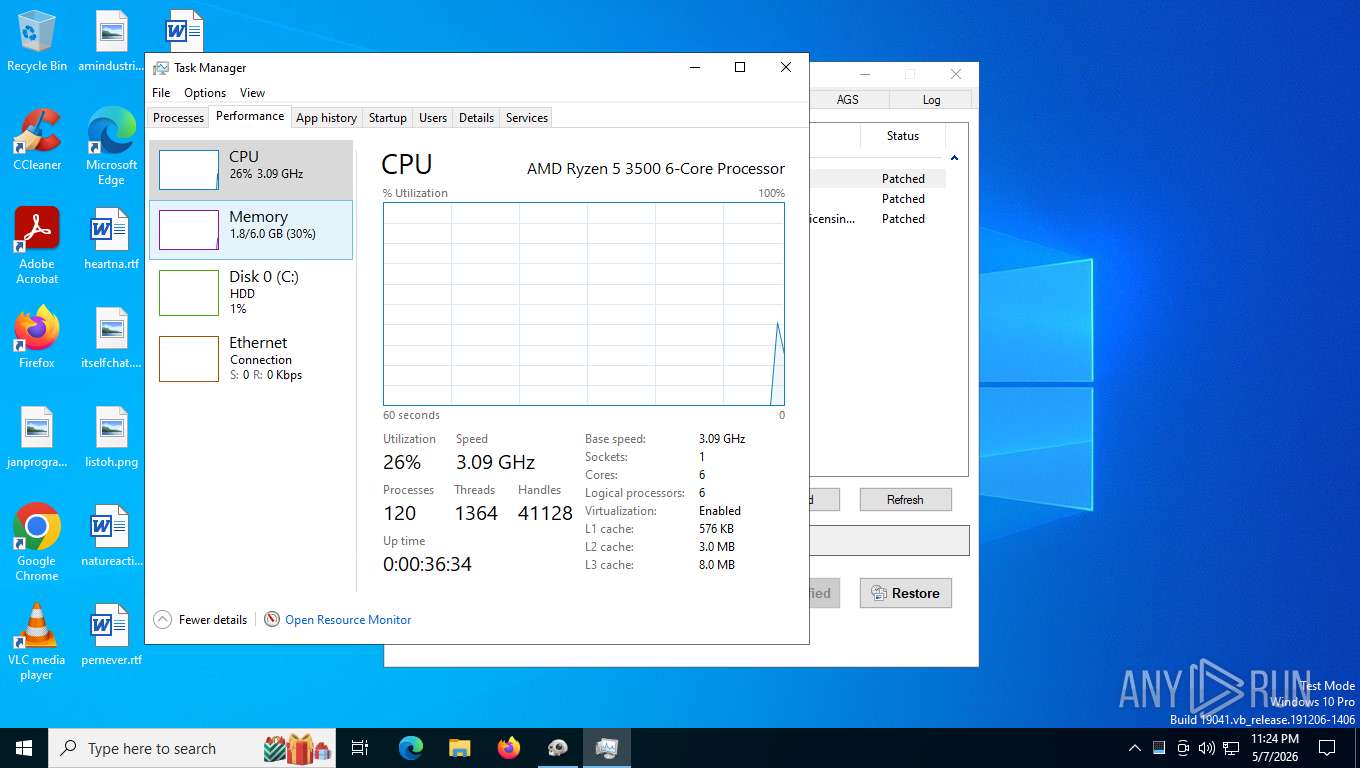This screenshot has height=768, width=1360.
Task: Click the Windows Start button
Action: click(x=23, y=748)
